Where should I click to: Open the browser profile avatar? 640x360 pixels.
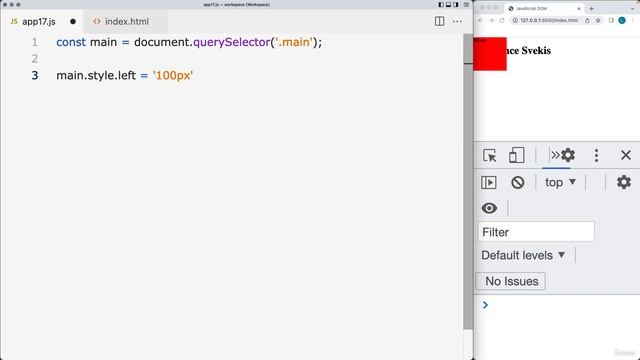click(622, 20)
